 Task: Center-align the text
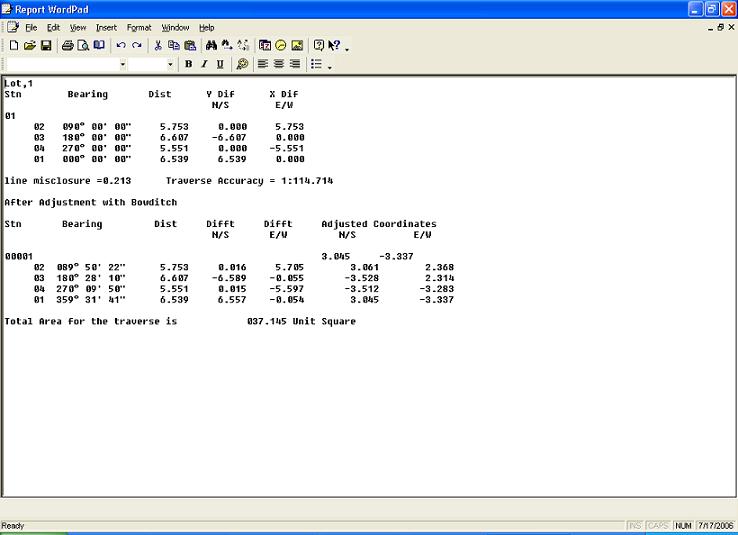tap(279, 64)
